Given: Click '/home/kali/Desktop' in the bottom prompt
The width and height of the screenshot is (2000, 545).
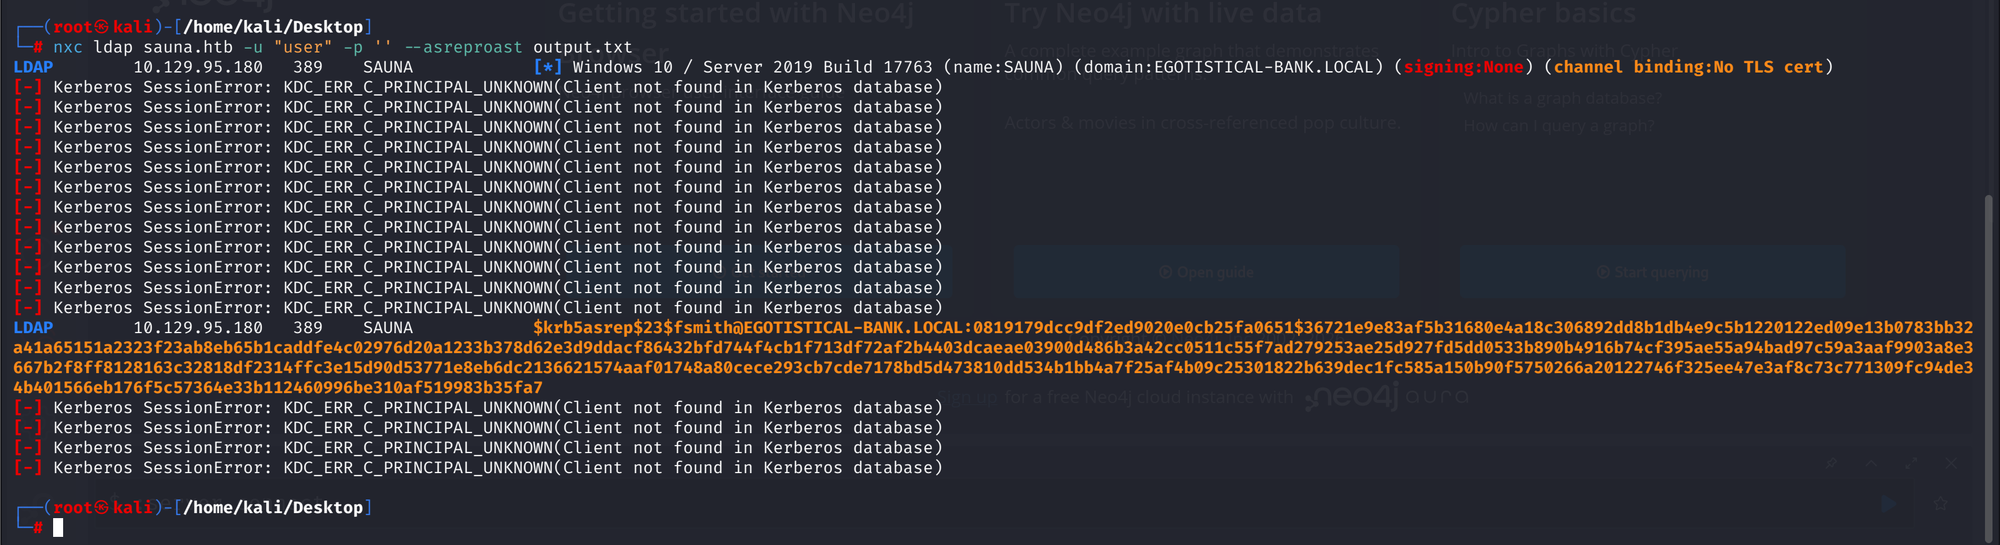Looking at the screenshot, I should tap(273, 507).
